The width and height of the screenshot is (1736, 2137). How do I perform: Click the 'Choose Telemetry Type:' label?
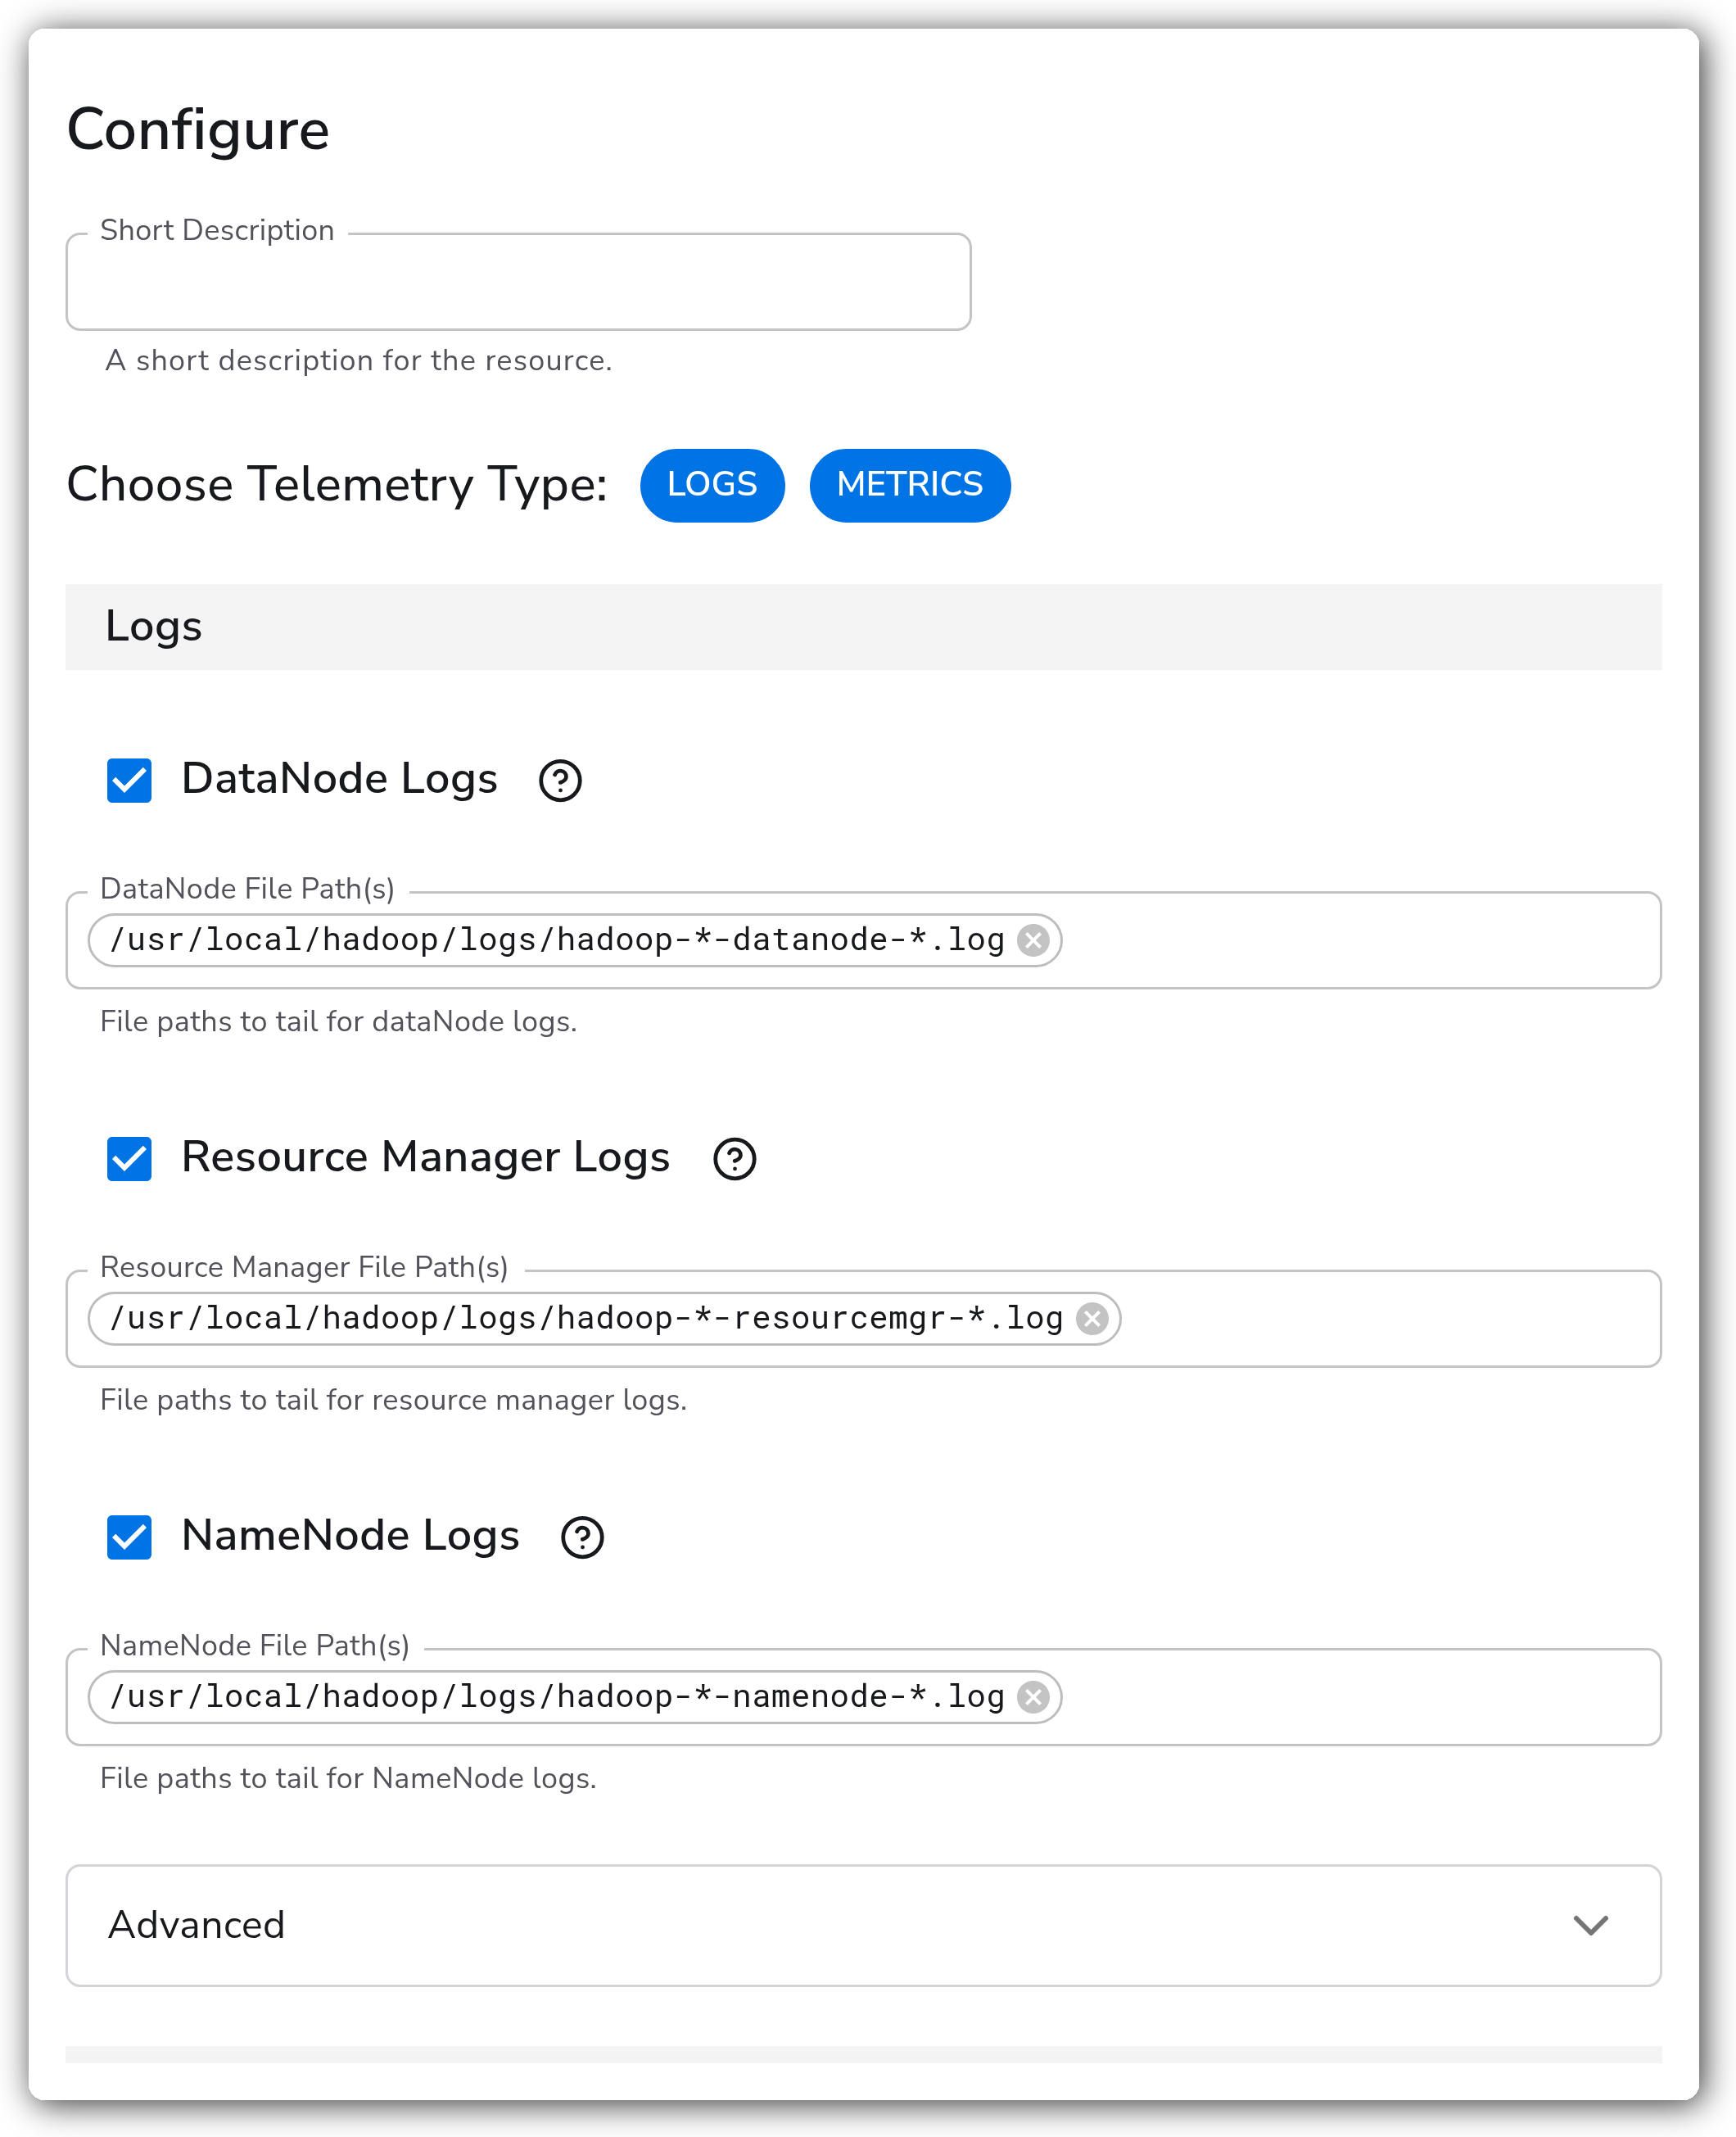[337, 485]
